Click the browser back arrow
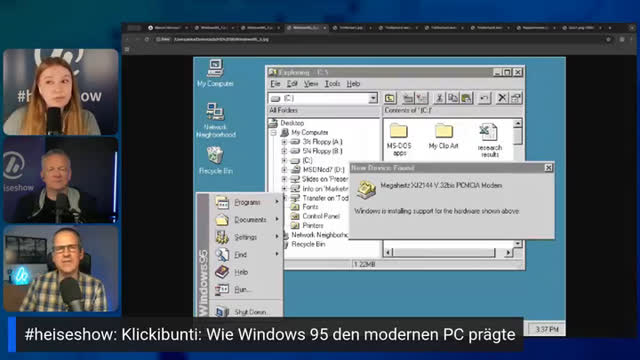The height and width of the screenshot is (360, 640). (x=128, y=40)
